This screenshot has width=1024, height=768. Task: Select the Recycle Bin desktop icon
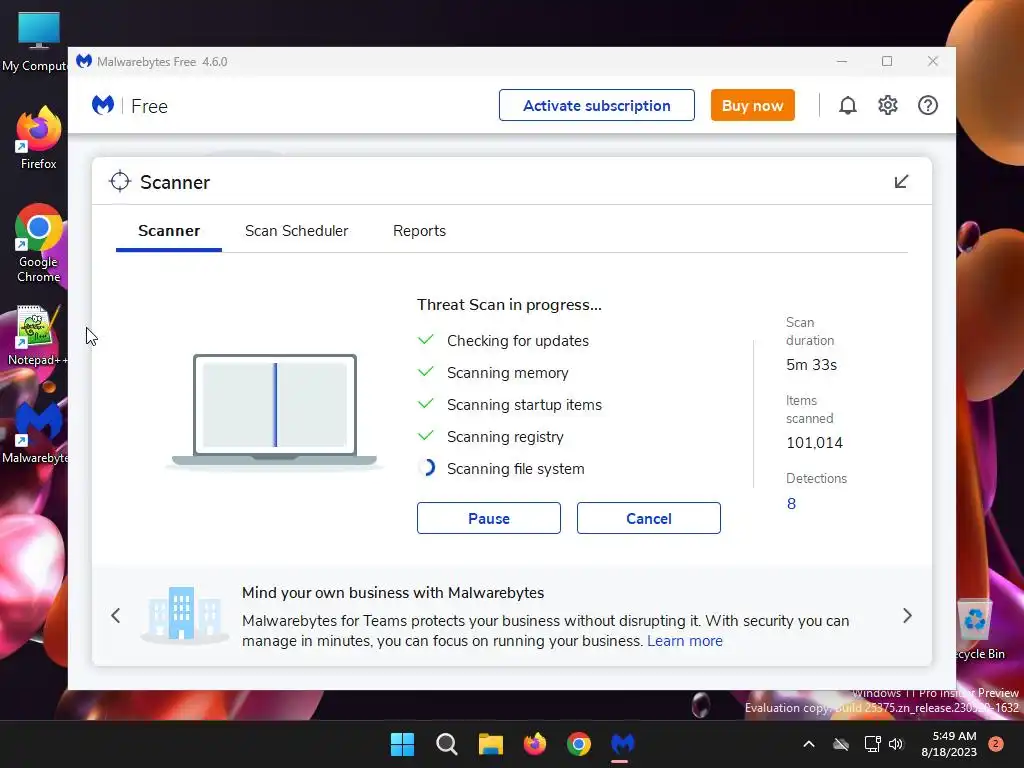coord(978,630)
